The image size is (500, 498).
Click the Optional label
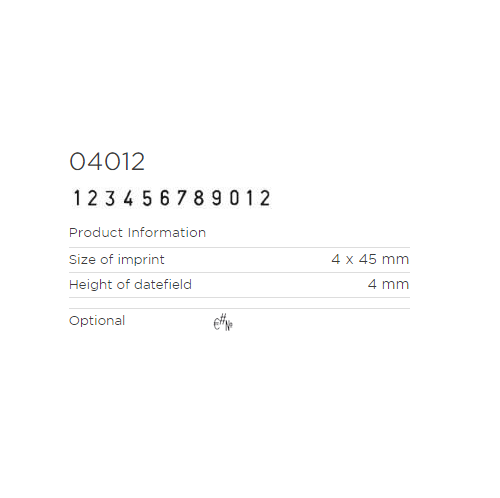coord(97,321)
